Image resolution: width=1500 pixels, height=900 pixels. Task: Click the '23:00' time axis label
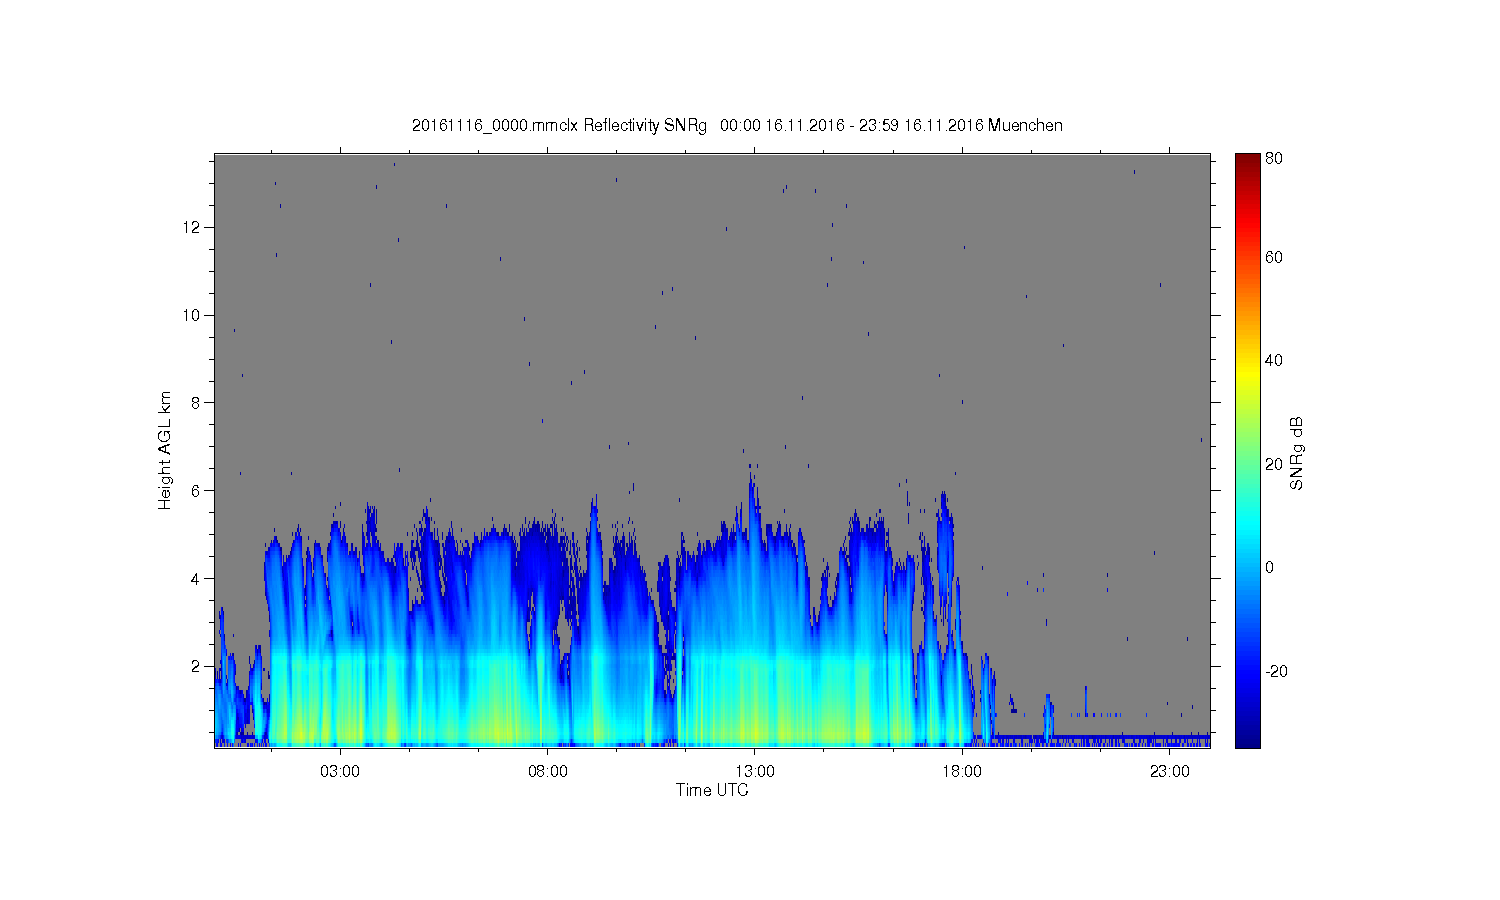tap(1170, 771)
